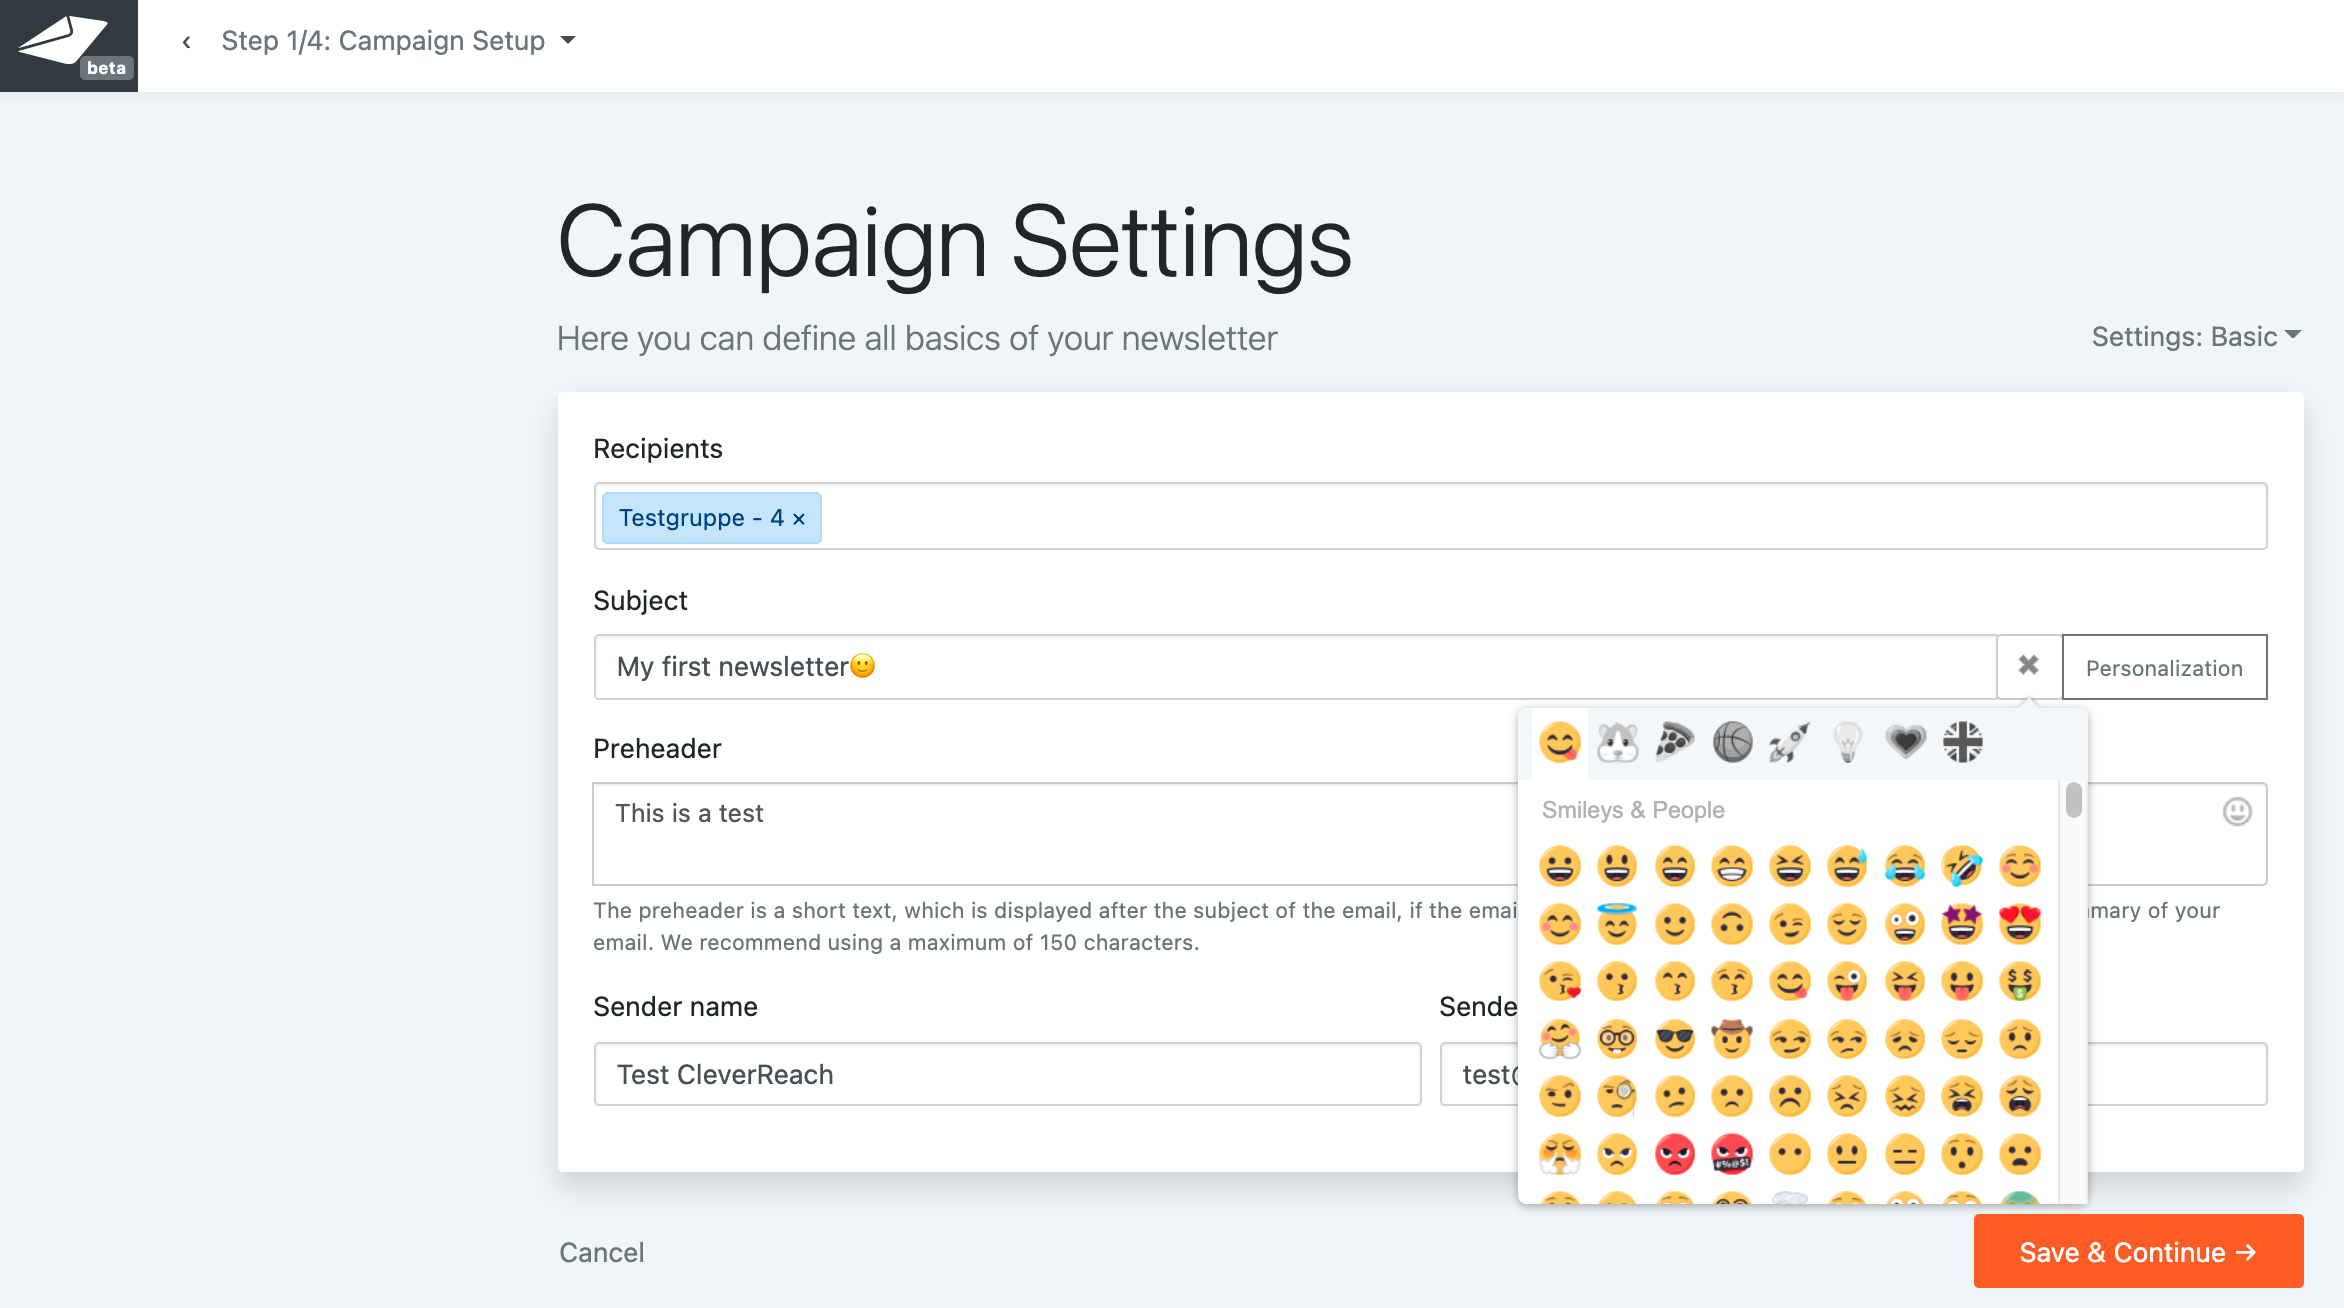
Task: Click Save & Continue
Action: 2138,1252
